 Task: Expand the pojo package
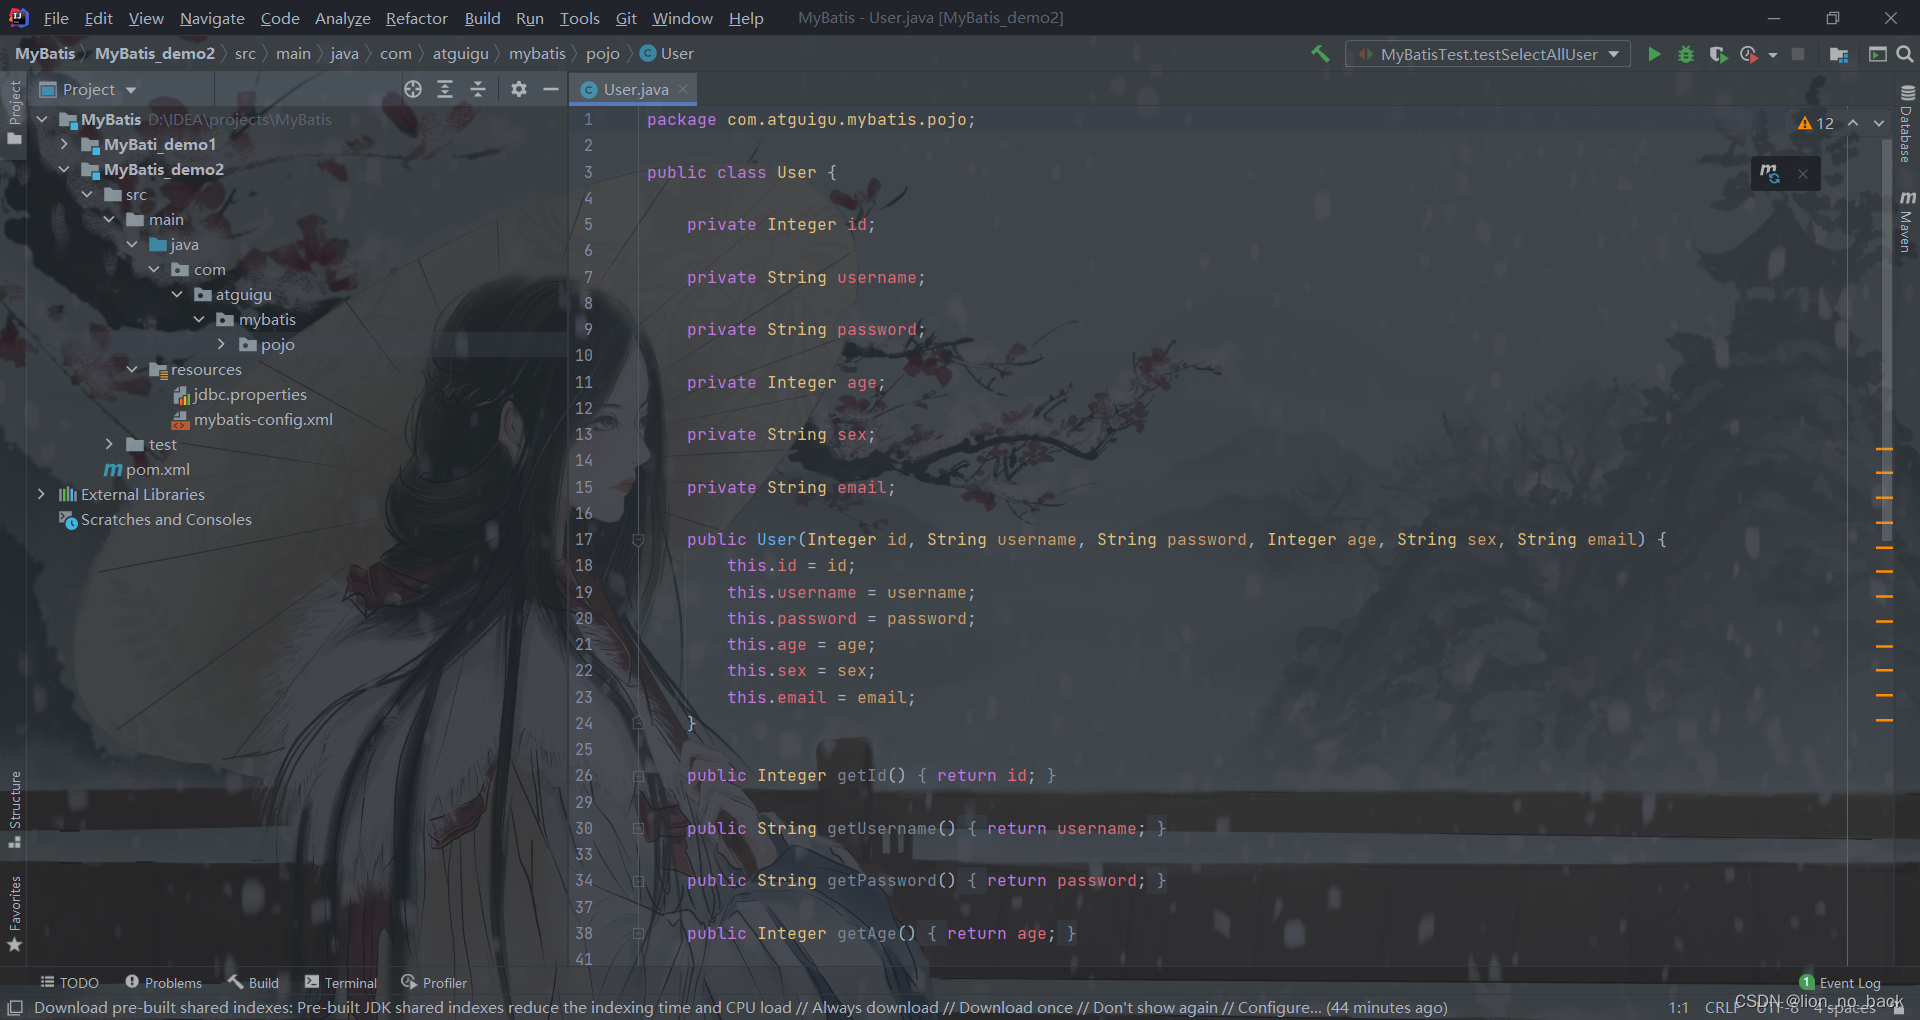[x=221, y=344]
